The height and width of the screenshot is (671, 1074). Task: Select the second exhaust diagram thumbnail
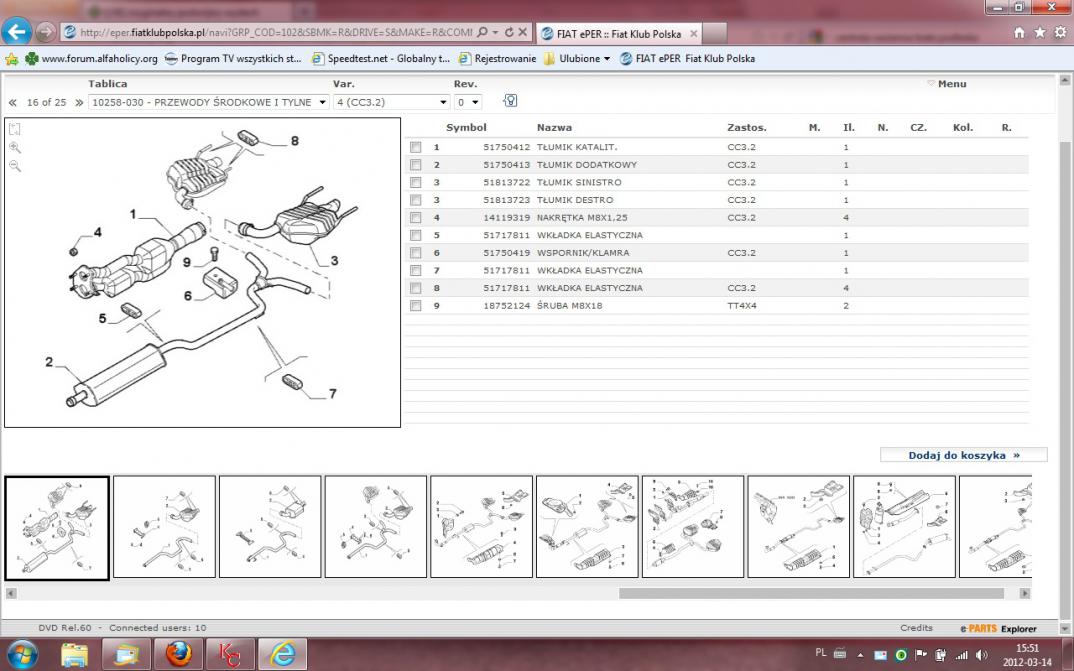[164, 526]
